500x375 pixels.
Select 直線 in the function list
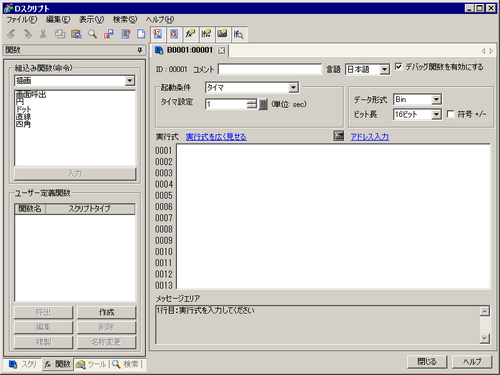(23, 117)
